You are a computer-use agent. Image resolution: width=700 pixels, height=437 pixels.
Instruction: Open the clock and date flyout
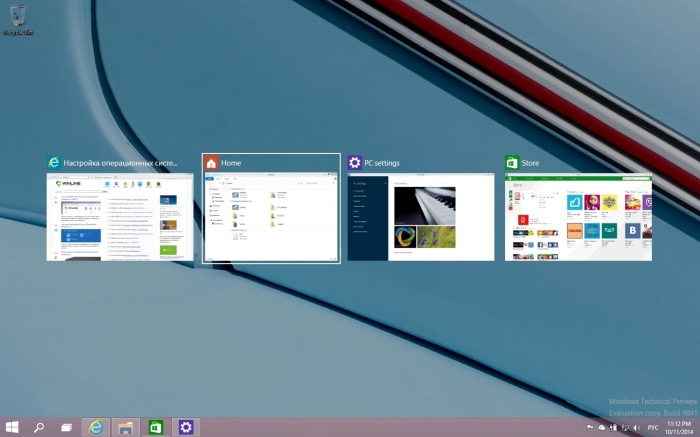[680, 427]
